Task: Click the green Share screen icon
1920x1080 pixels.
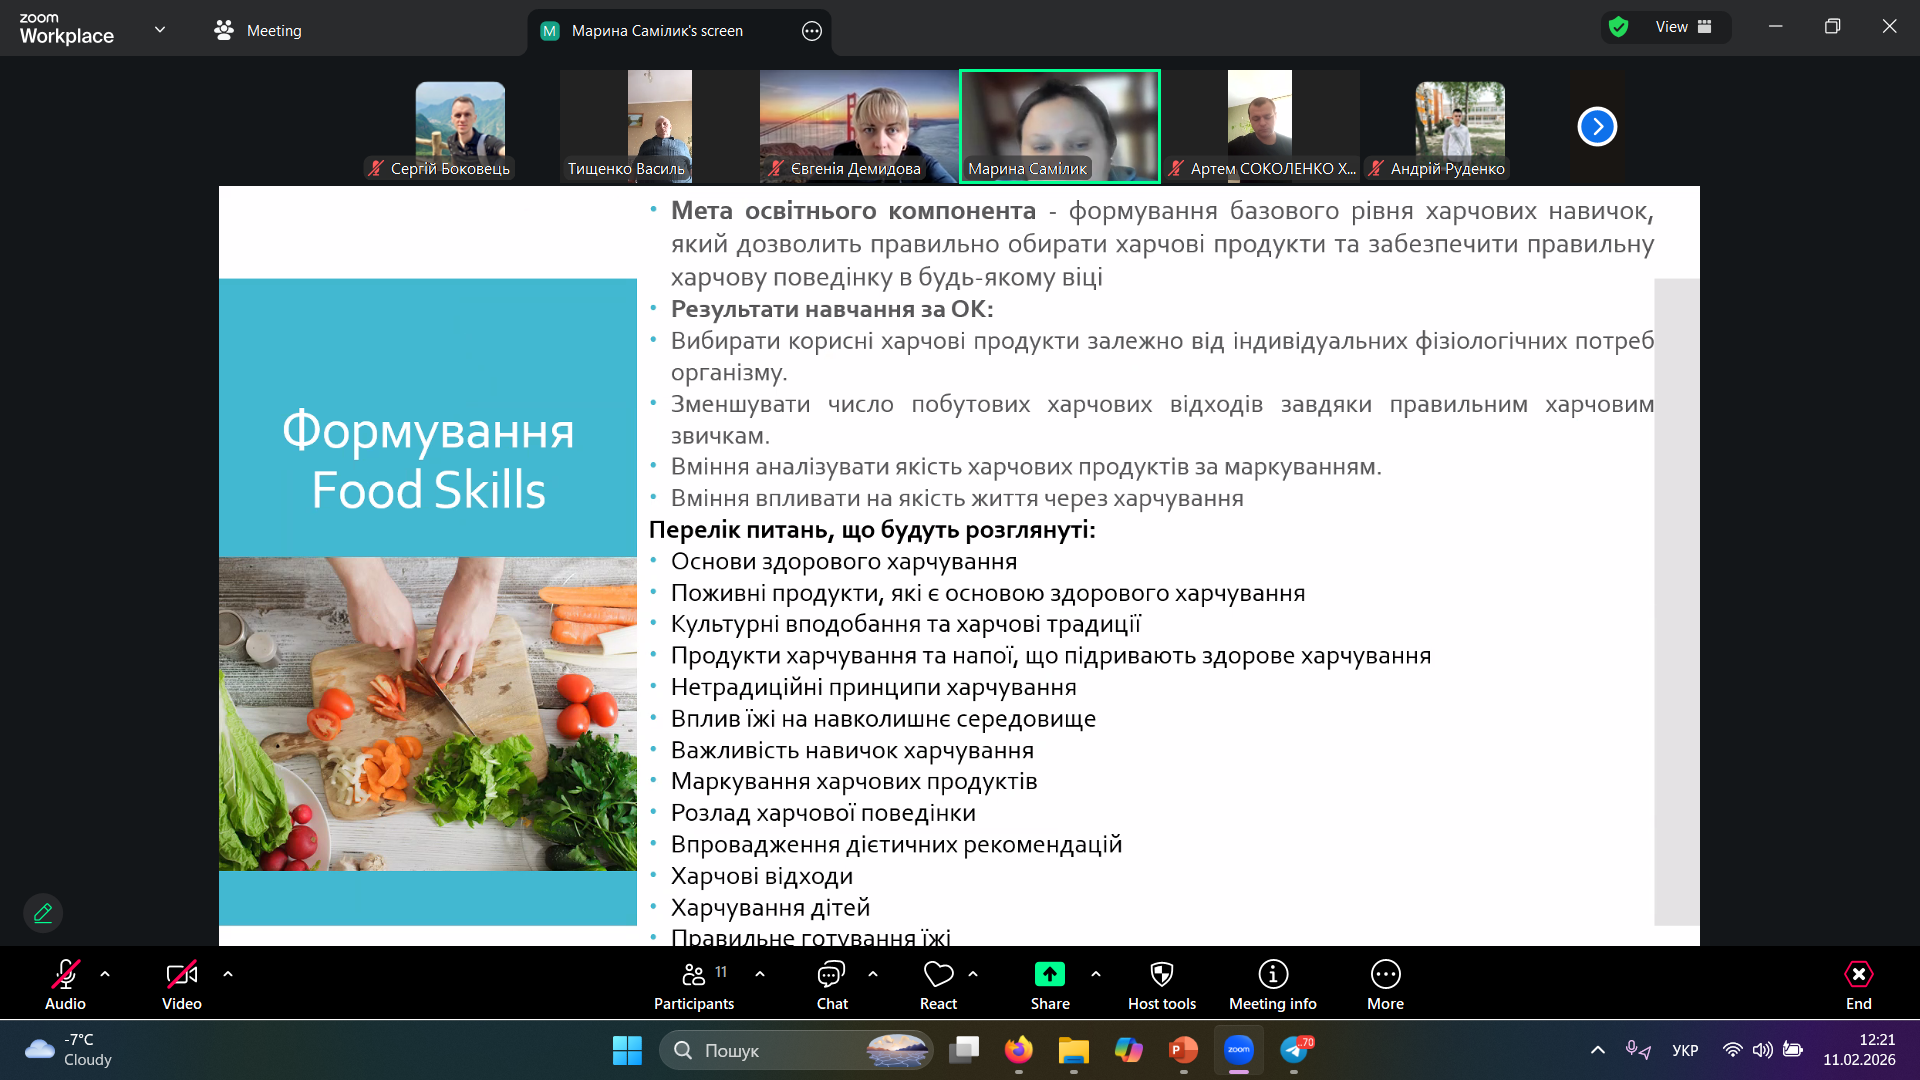Action: point(1049,974)
